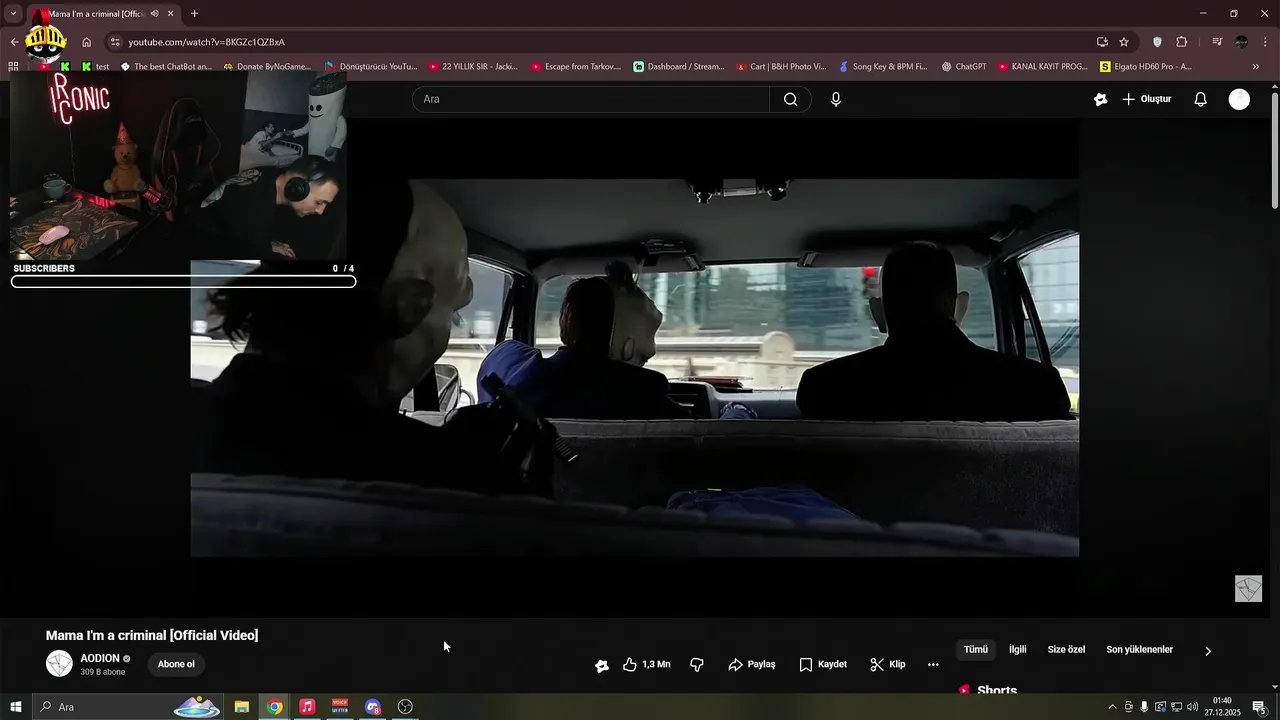Click the Oluştur create button
This screenshot has width=1280, height=720.
[1147, 99]
